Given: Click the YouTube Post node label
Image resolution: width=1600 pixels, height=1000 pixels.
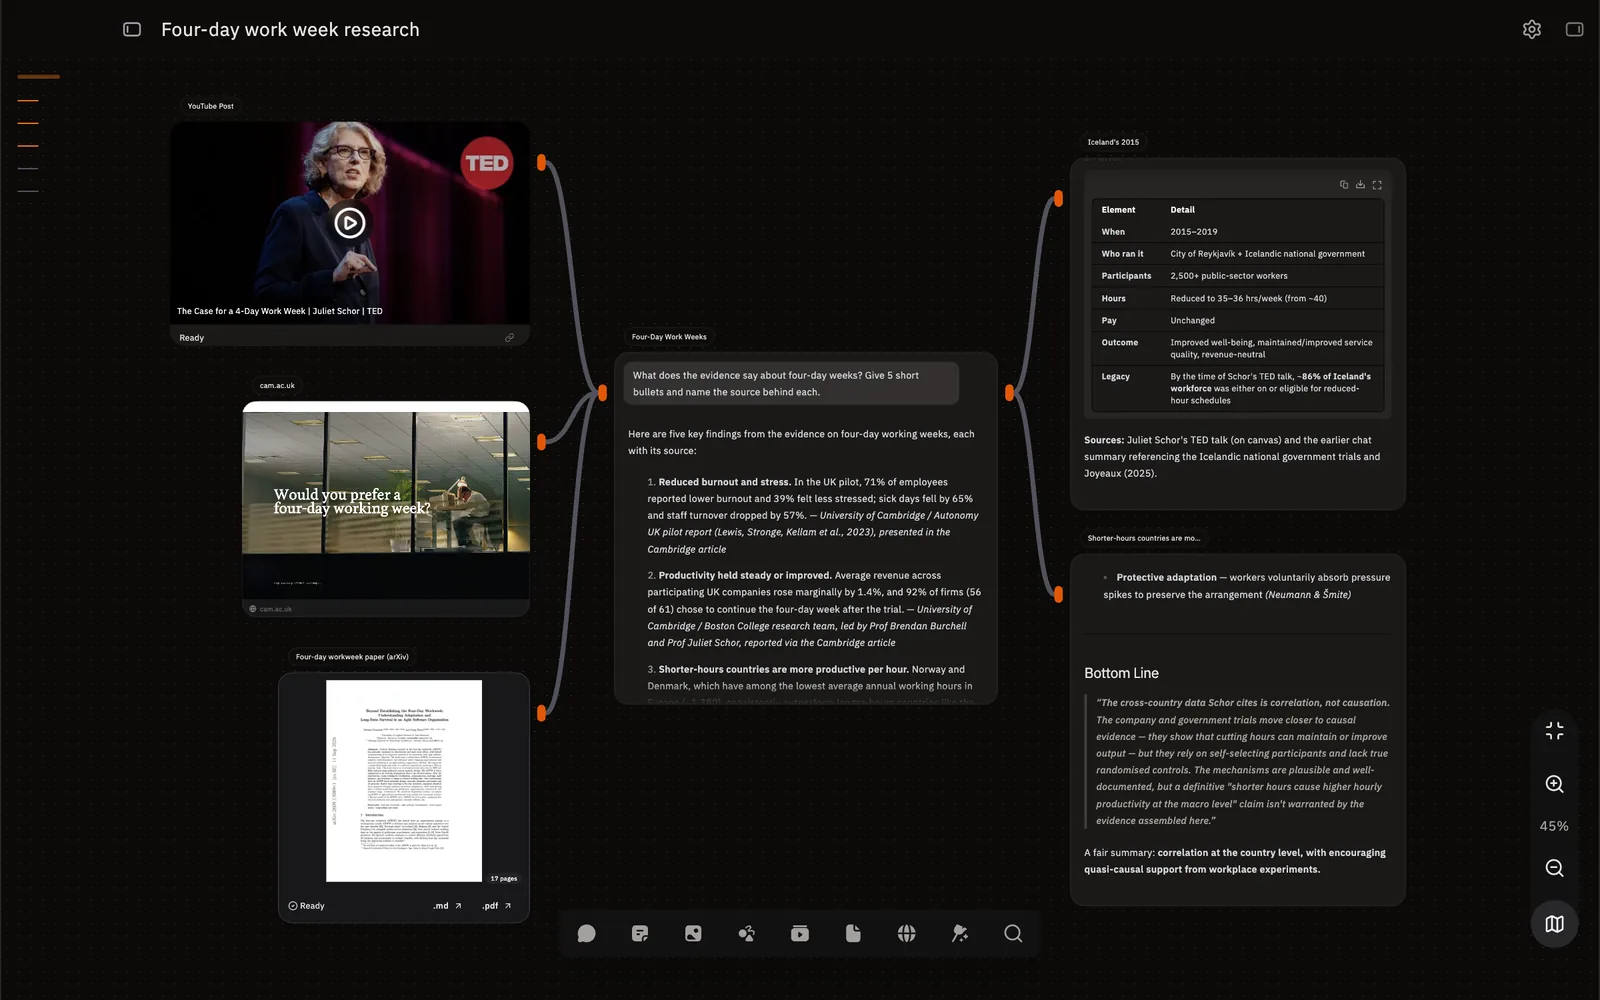Looking at the screenshot, I should [210, 106].
